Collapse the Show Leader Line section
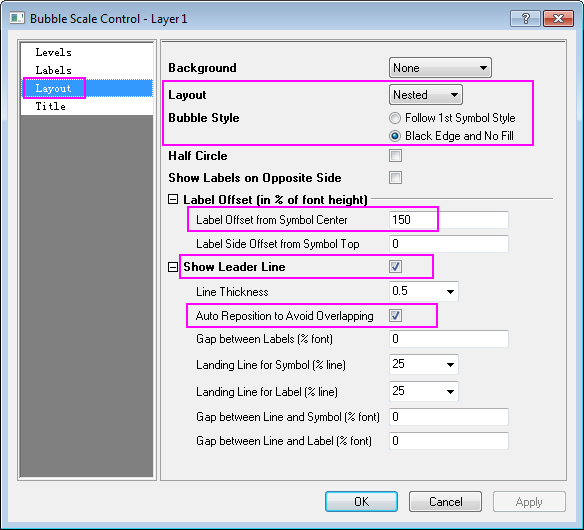Image resolution: width=584 pixels, height=530 pixels. pyautogui.click(x=173, y=267)
